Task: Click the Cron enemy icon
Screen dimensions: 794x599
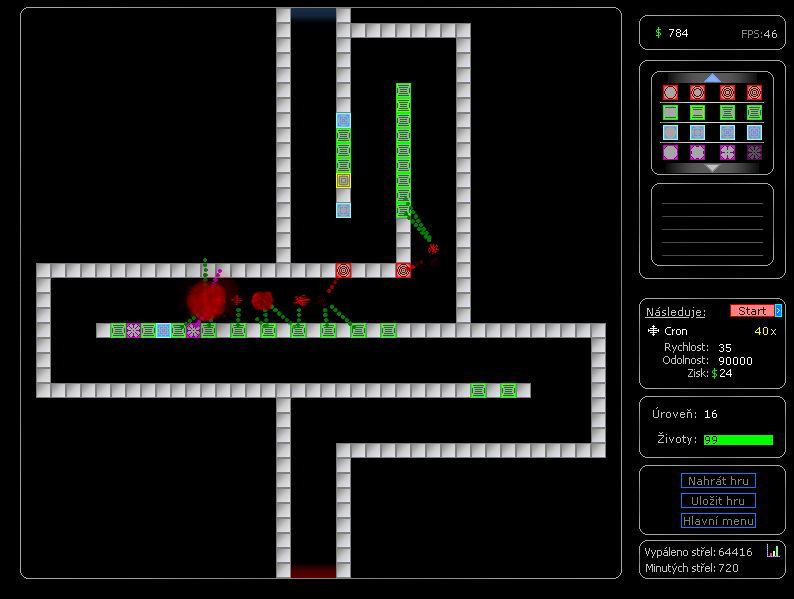Action: [x=653, y=331]
